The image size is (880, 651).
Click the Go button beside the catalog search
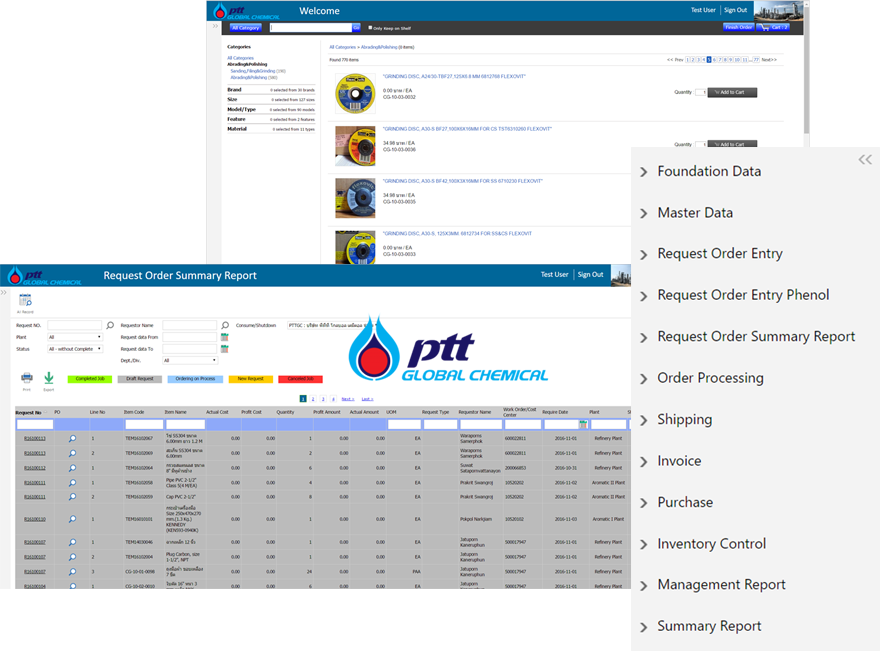356,27
